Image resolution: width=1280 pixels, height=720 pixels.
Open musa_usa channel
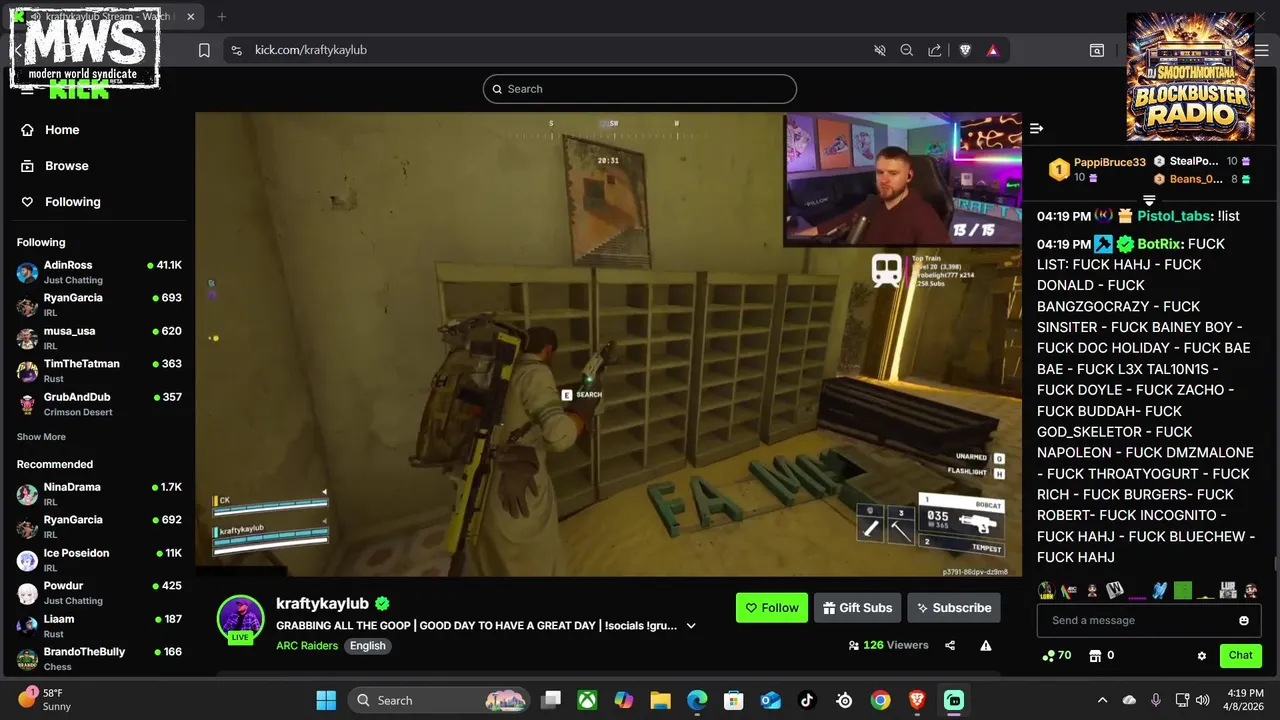pyautogui.click(x=99, y=337)
